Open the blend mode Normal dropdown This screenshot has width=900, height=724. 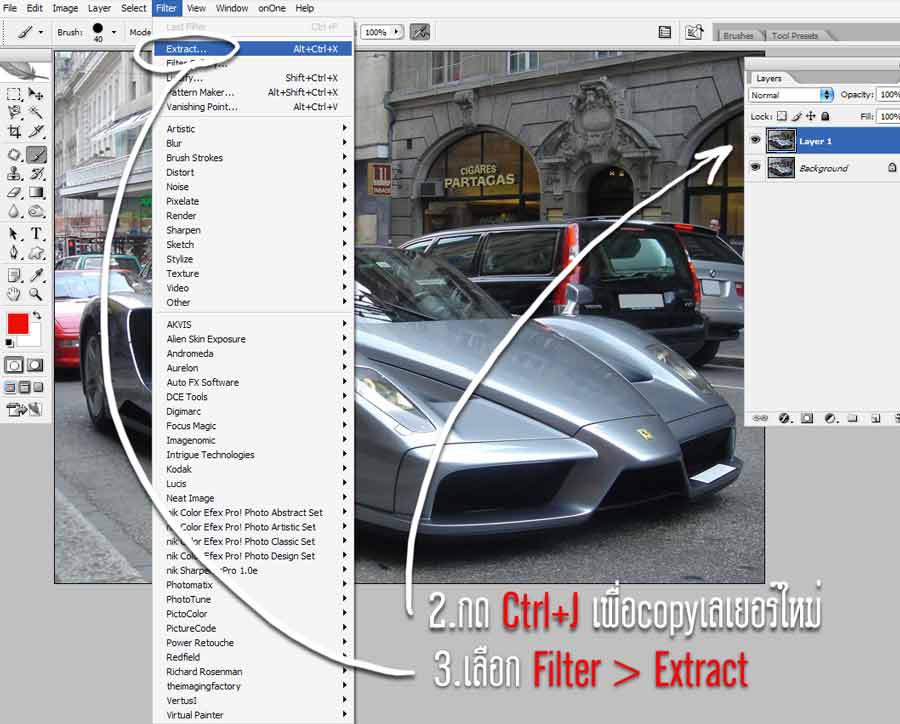(x=791, y=95)
